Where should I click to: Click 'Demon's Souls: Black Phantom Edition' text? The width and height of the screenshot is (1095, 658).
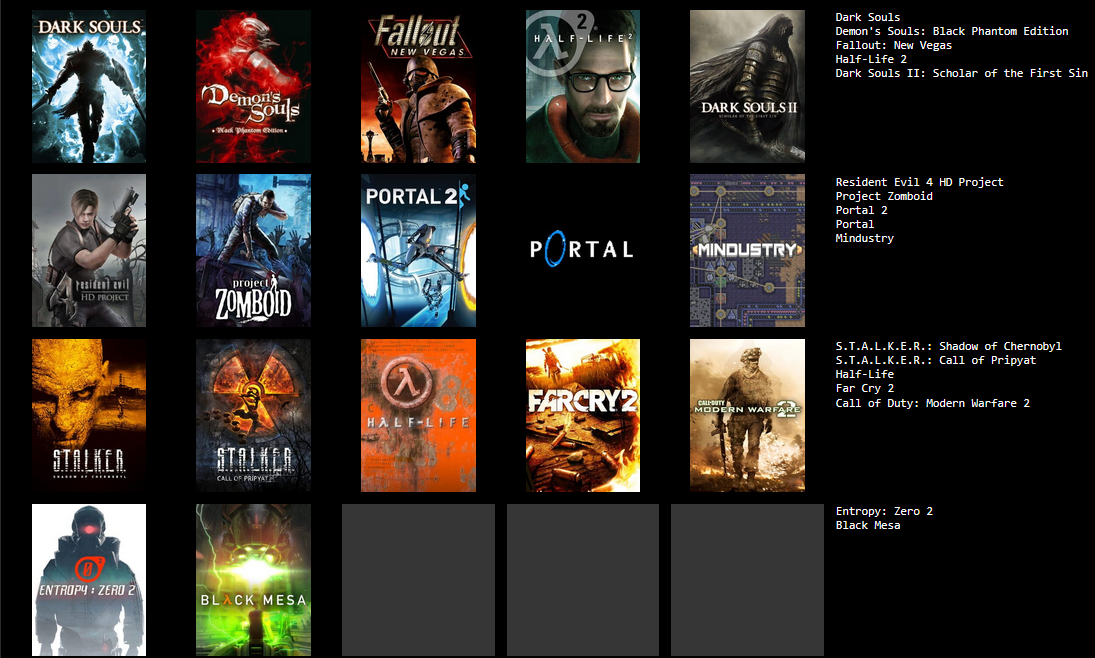(x=952, y=31)
